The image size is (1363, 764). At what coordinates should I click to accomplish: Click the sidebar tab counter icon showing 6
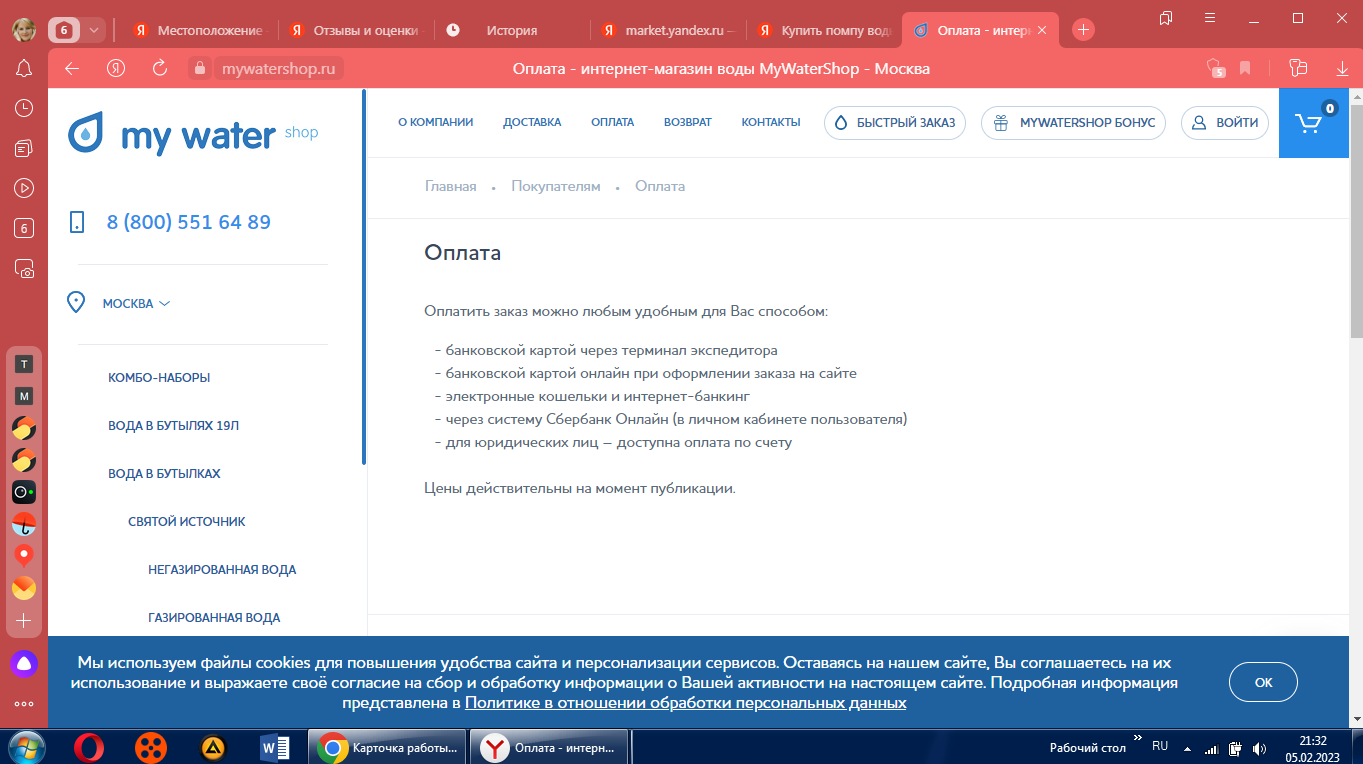coord(24,228)
